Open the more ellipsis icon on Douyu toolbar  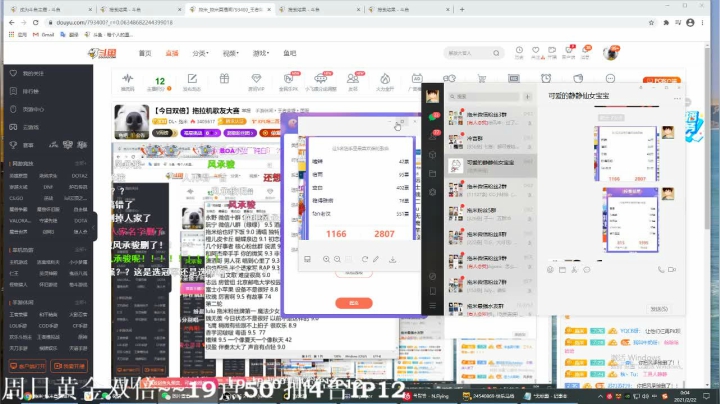[610, 79]
